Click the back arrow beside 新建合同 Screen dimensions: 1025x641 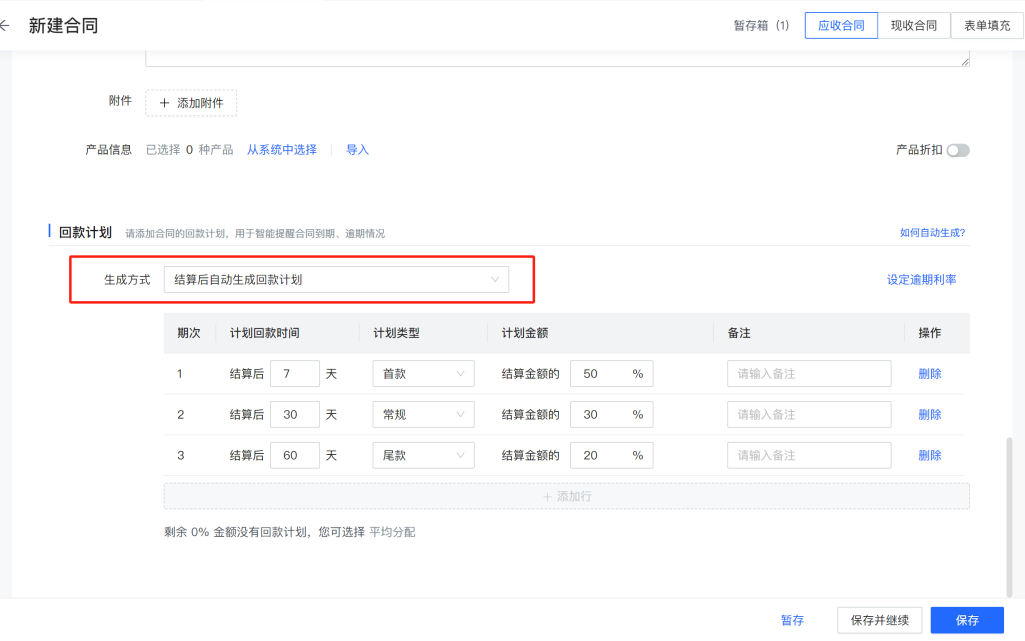tap(5, 25)
